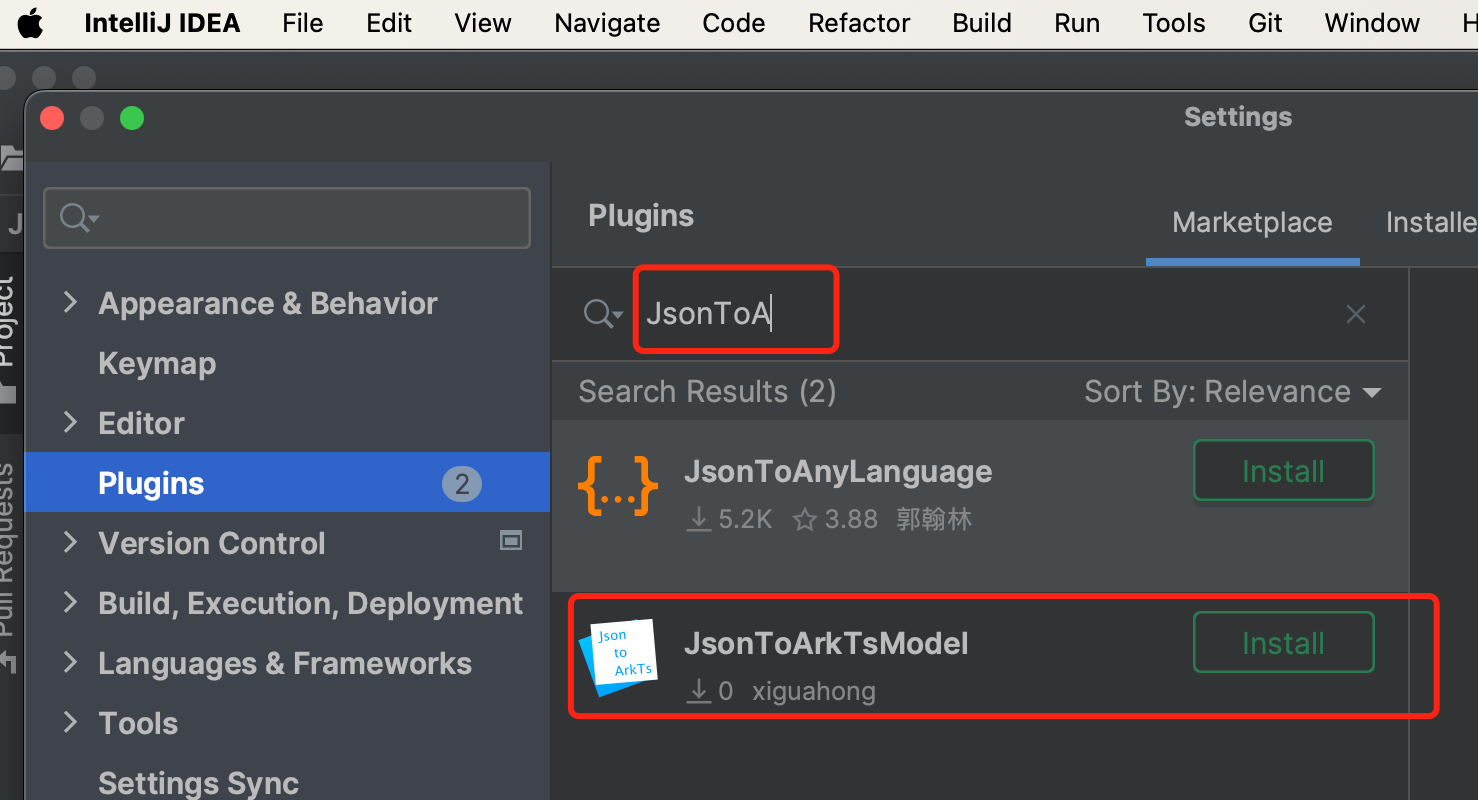Open plugin search options magnifier icon
Image resolution: width=1478 pixels, height=800 pixels.
tap(603, 314)
